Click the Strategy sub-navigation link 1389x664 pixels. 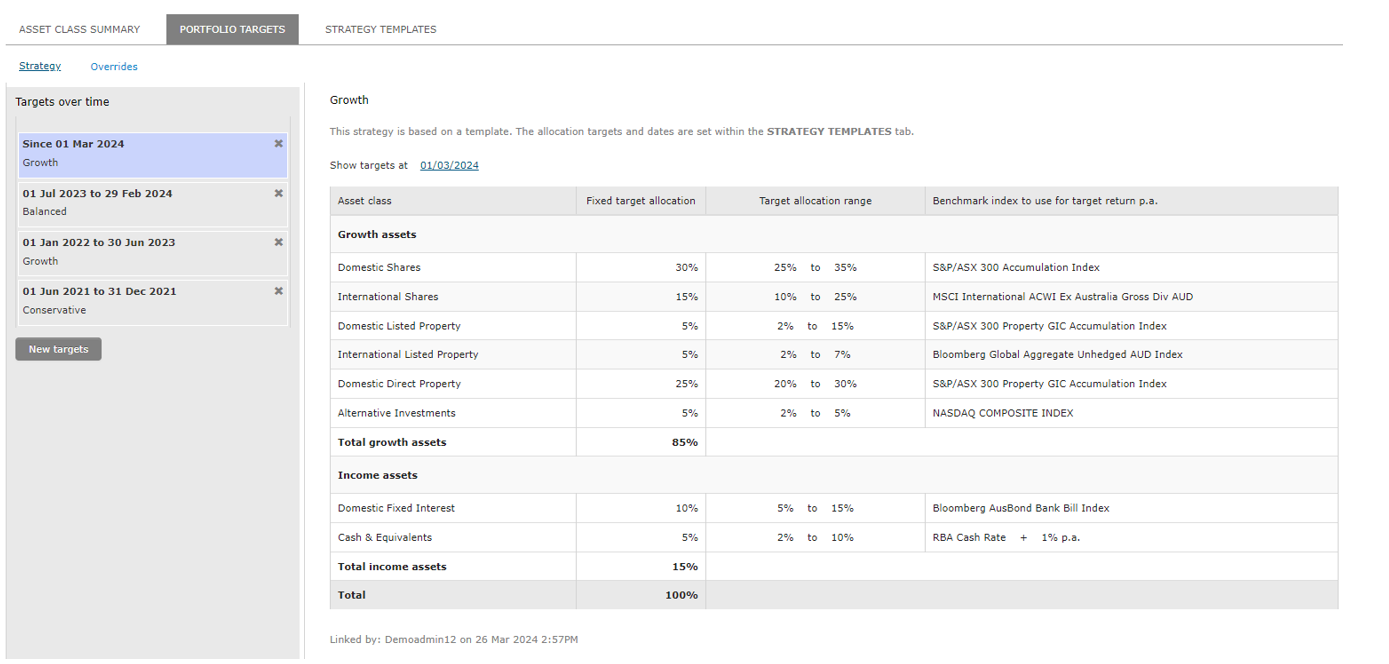pos(40,66)
